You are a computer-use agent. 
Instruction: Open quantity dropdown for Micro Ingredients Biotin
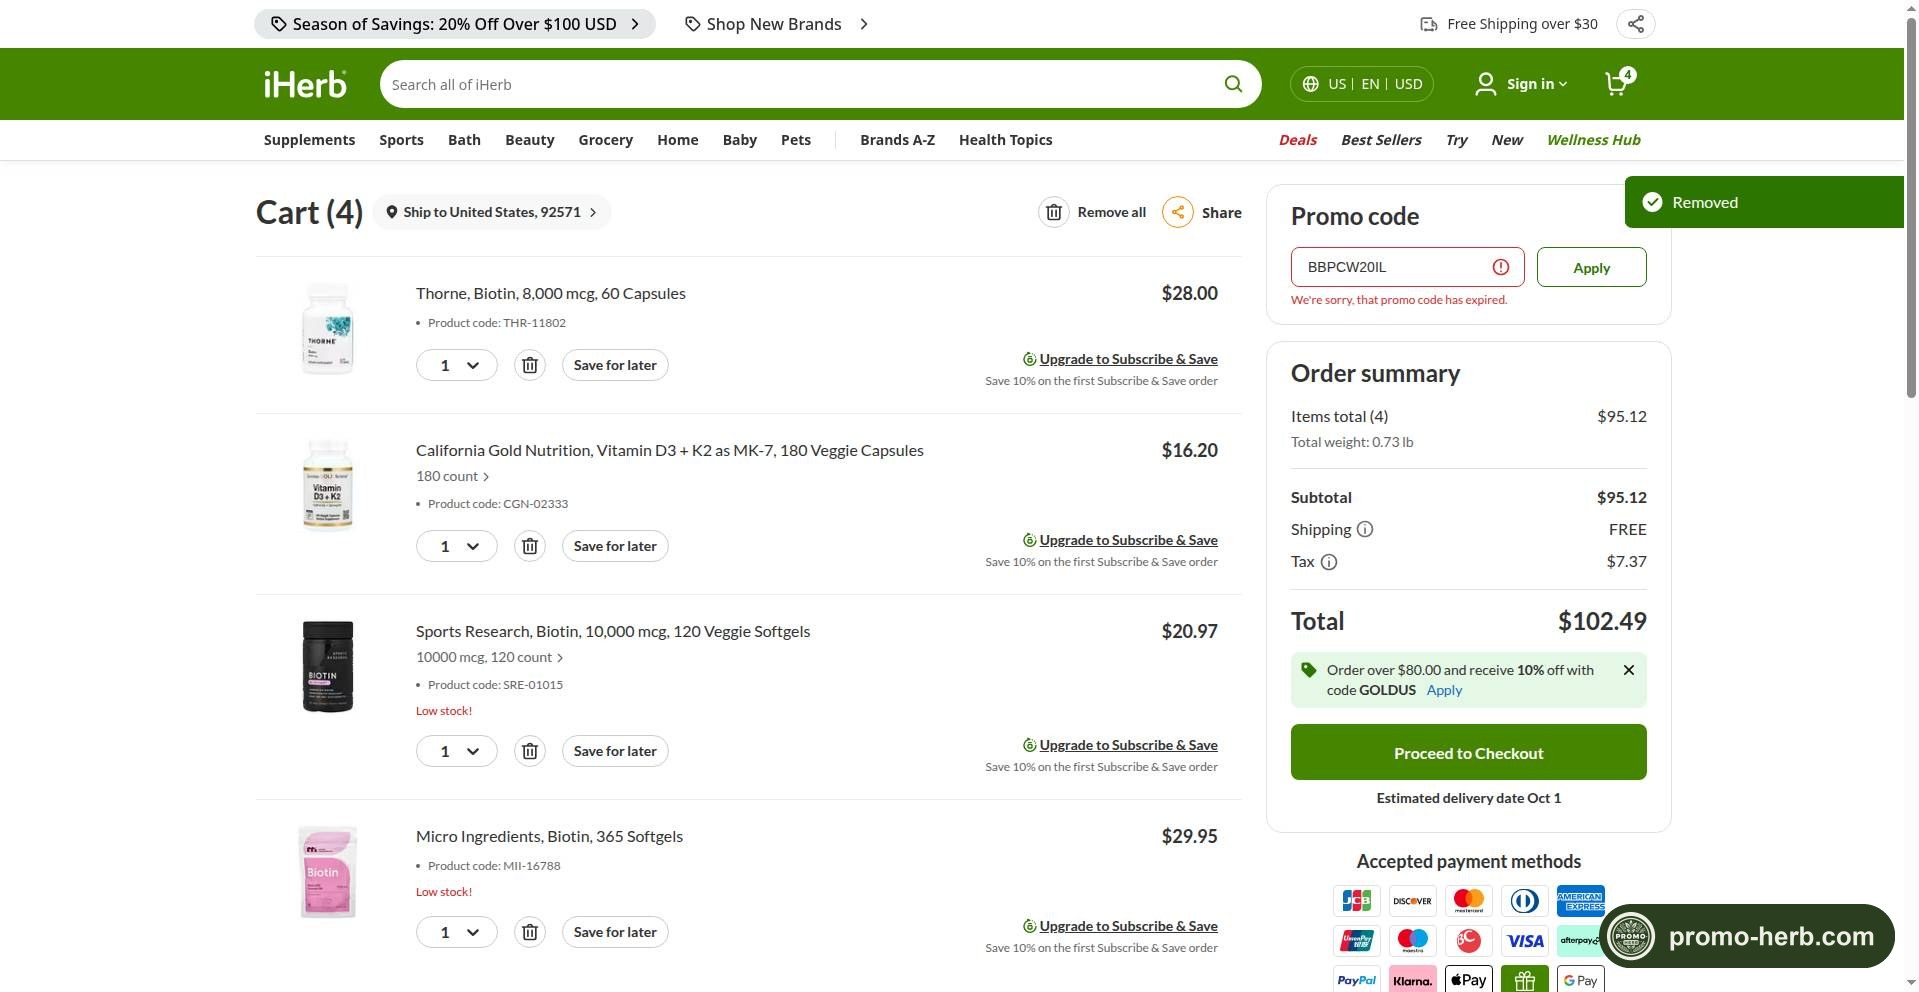click(457, 932)
